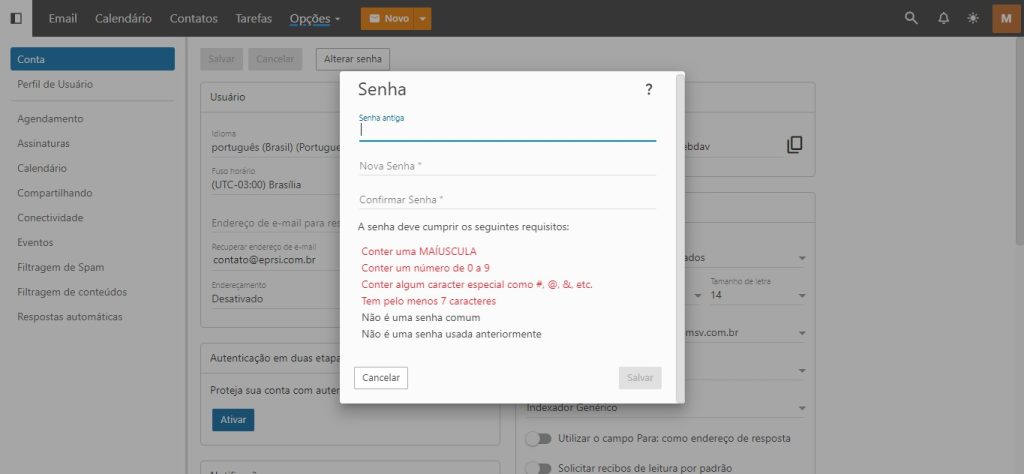Click the Confirmar Senha input field

coord(507,199)
